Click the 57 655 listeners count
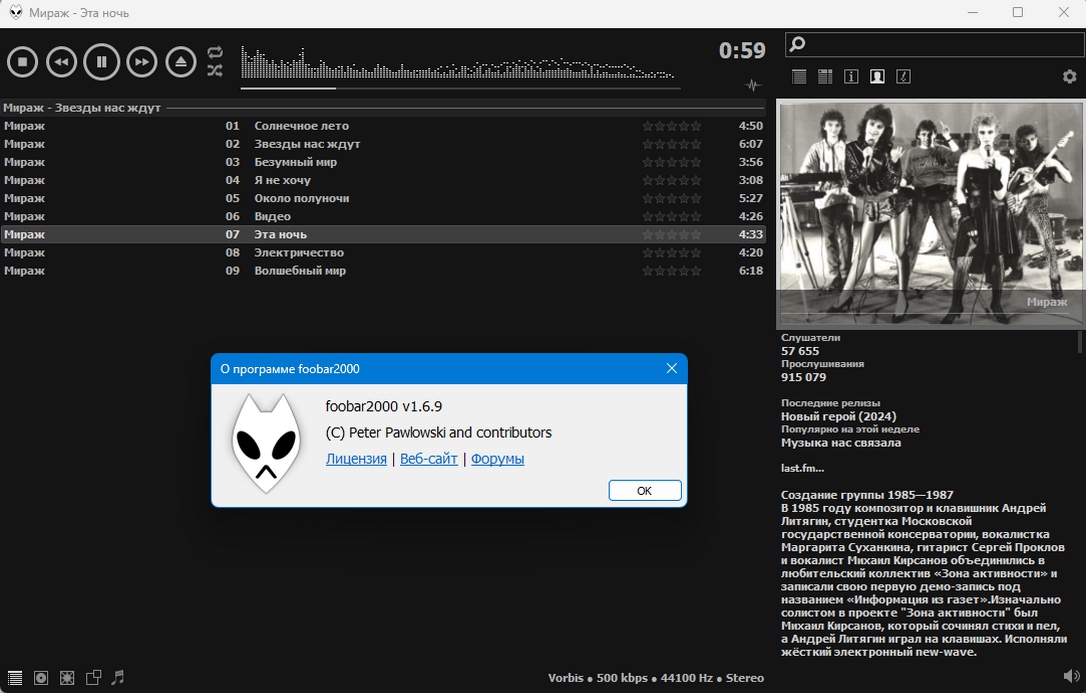1086x693 pixels. tap(800, 351)
